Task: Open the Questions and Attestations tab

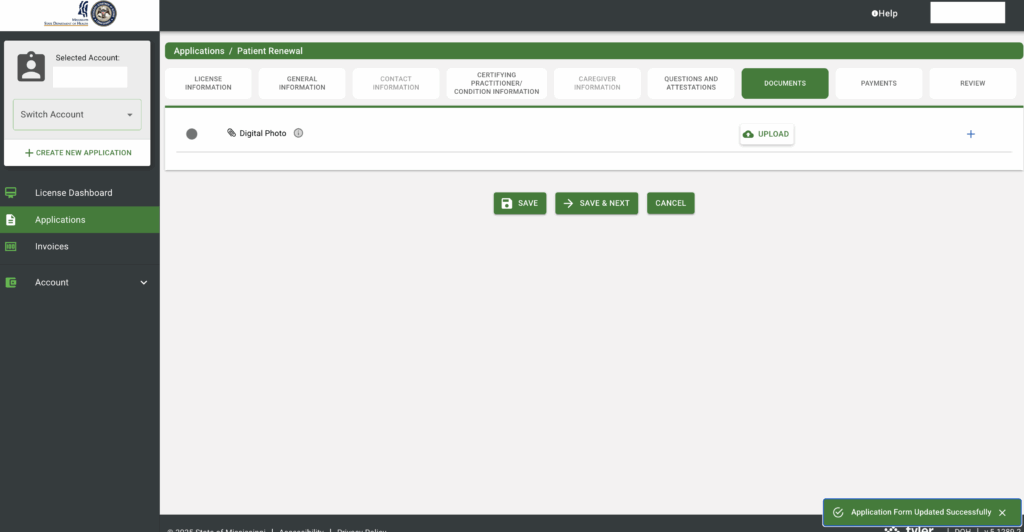Action: pyautogui.click(x=691, y=84)
